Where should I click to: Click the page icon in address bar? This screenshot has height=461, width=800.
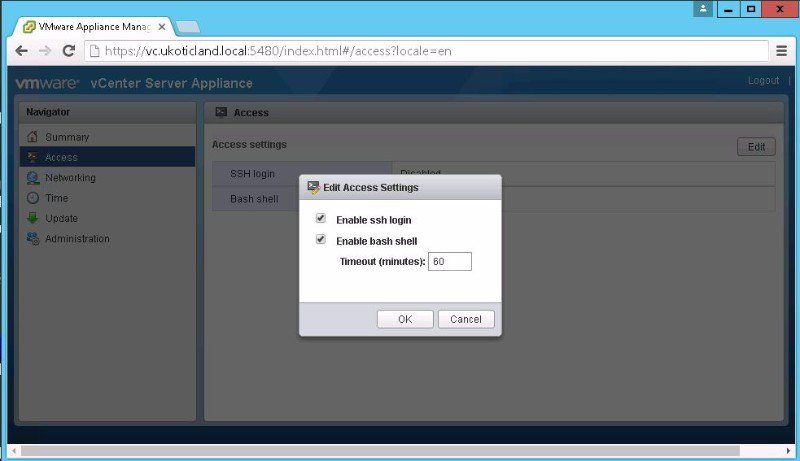click(94, 50)
